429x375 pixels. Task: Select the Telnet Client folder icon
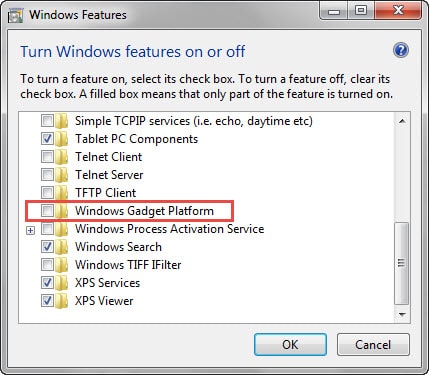[x=61, y=157]
